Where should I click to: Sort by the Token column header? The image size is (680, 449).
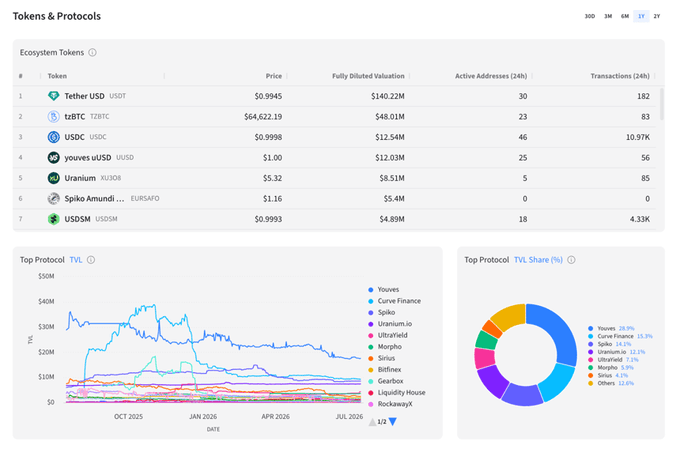57,76
